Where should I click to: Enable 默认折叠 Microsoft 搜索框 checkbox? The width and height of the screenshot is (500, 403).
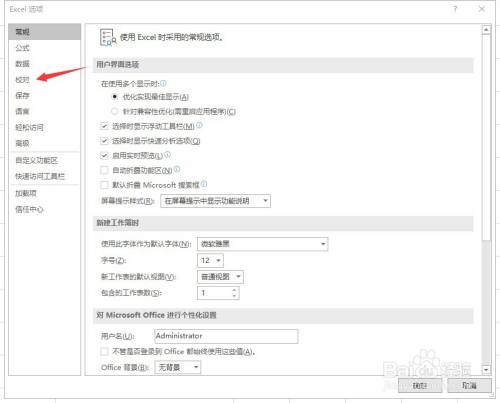tap(104, 185)
